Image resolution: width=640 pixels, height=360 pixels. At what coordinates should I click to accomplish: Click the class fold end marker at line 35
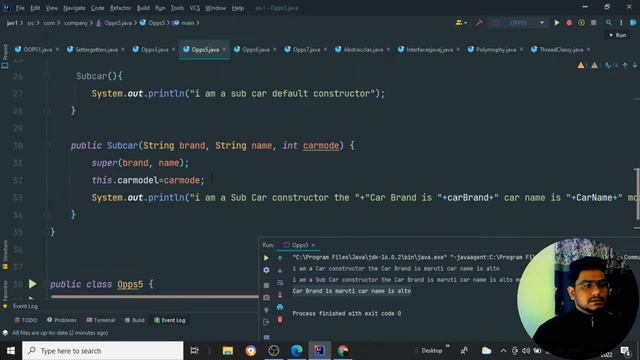46,232
